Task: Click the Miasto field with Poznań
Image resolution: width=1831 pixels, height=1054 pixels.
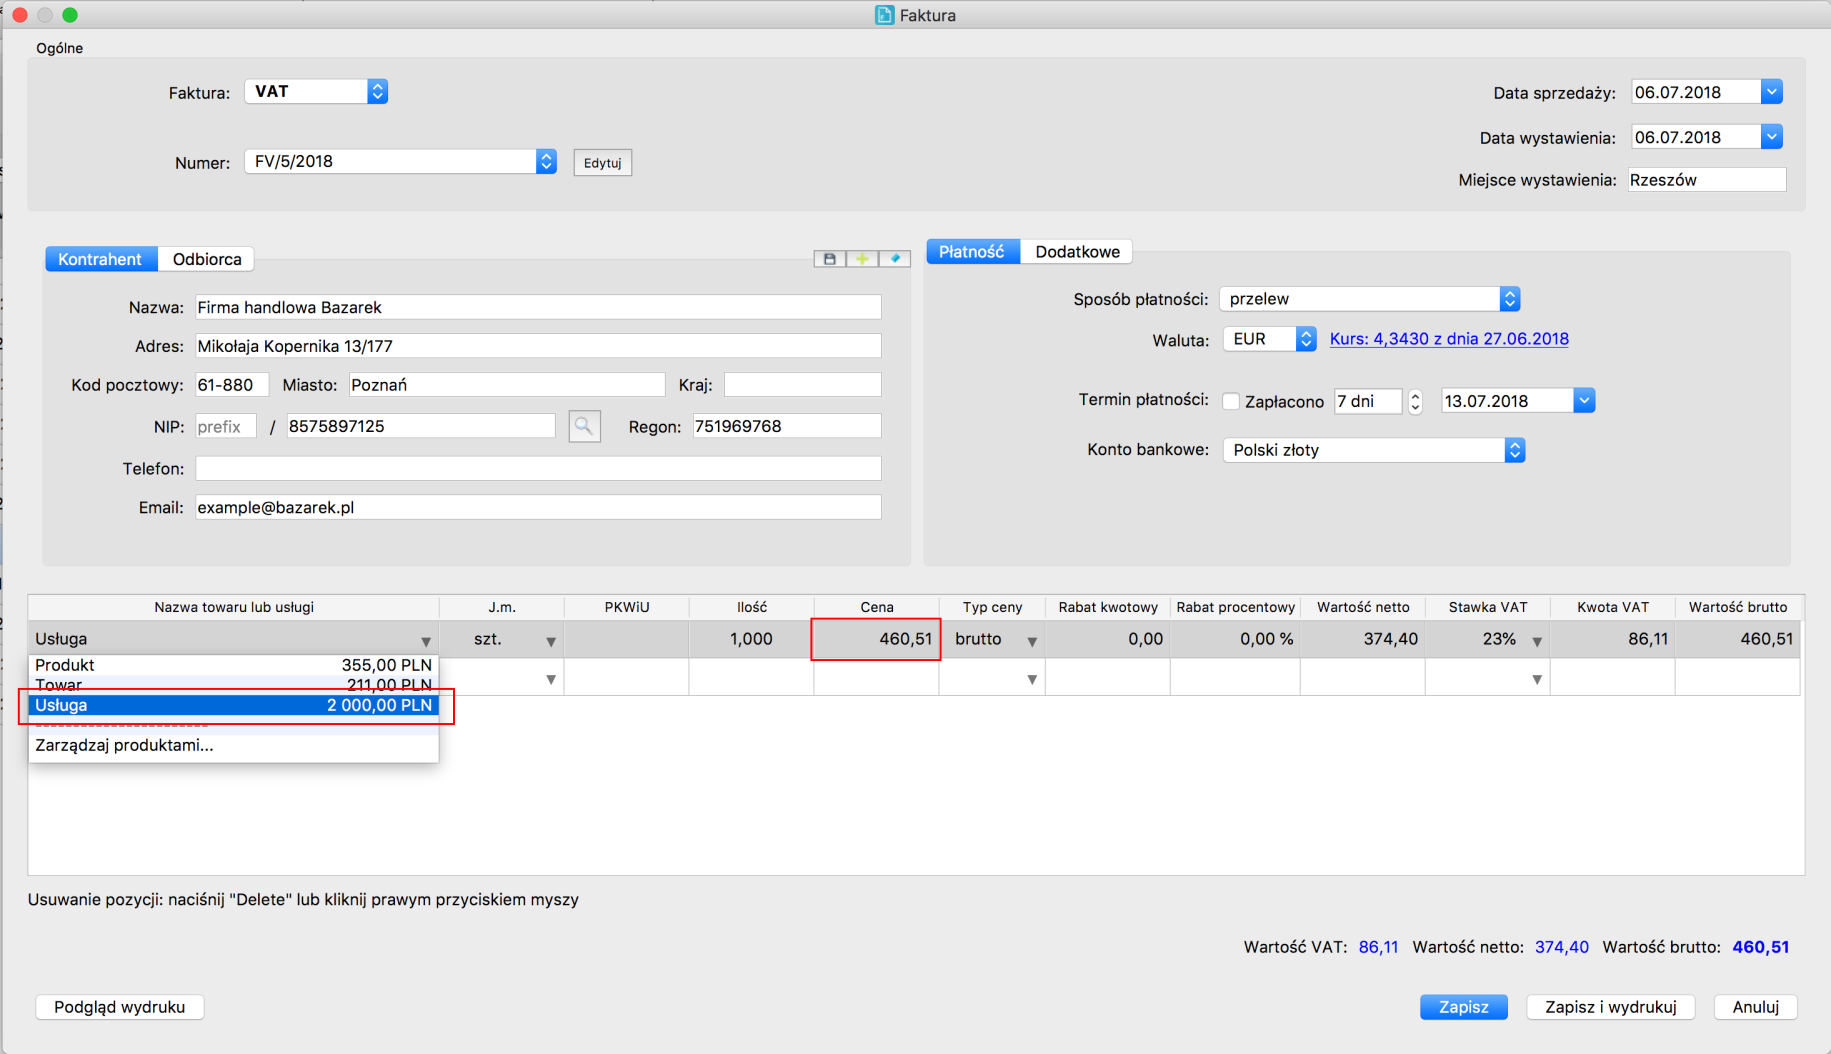Action: click(507, 385)
